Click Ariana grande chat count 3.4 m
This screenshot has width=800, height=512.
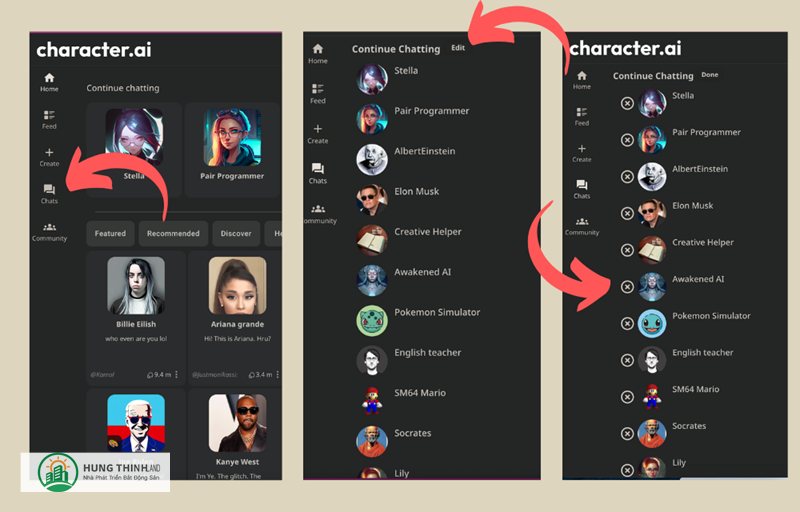(x=260, y=374)
